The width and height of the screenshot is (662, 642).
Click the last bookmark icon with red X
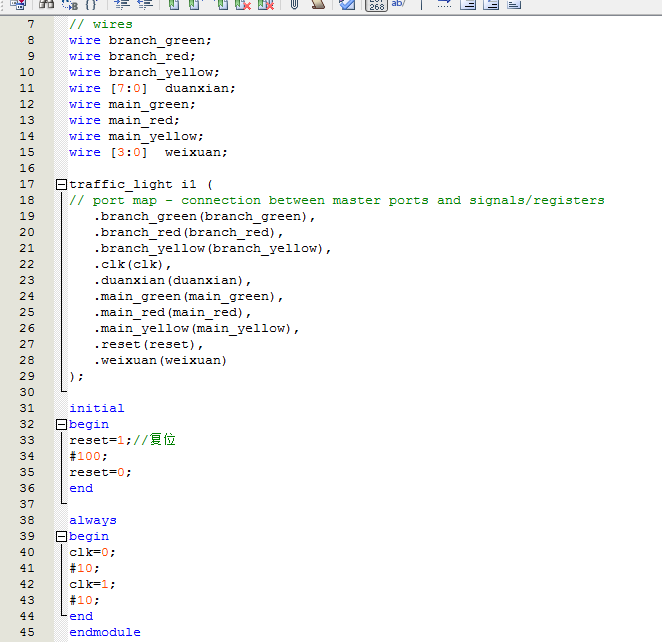click(265, 4)
